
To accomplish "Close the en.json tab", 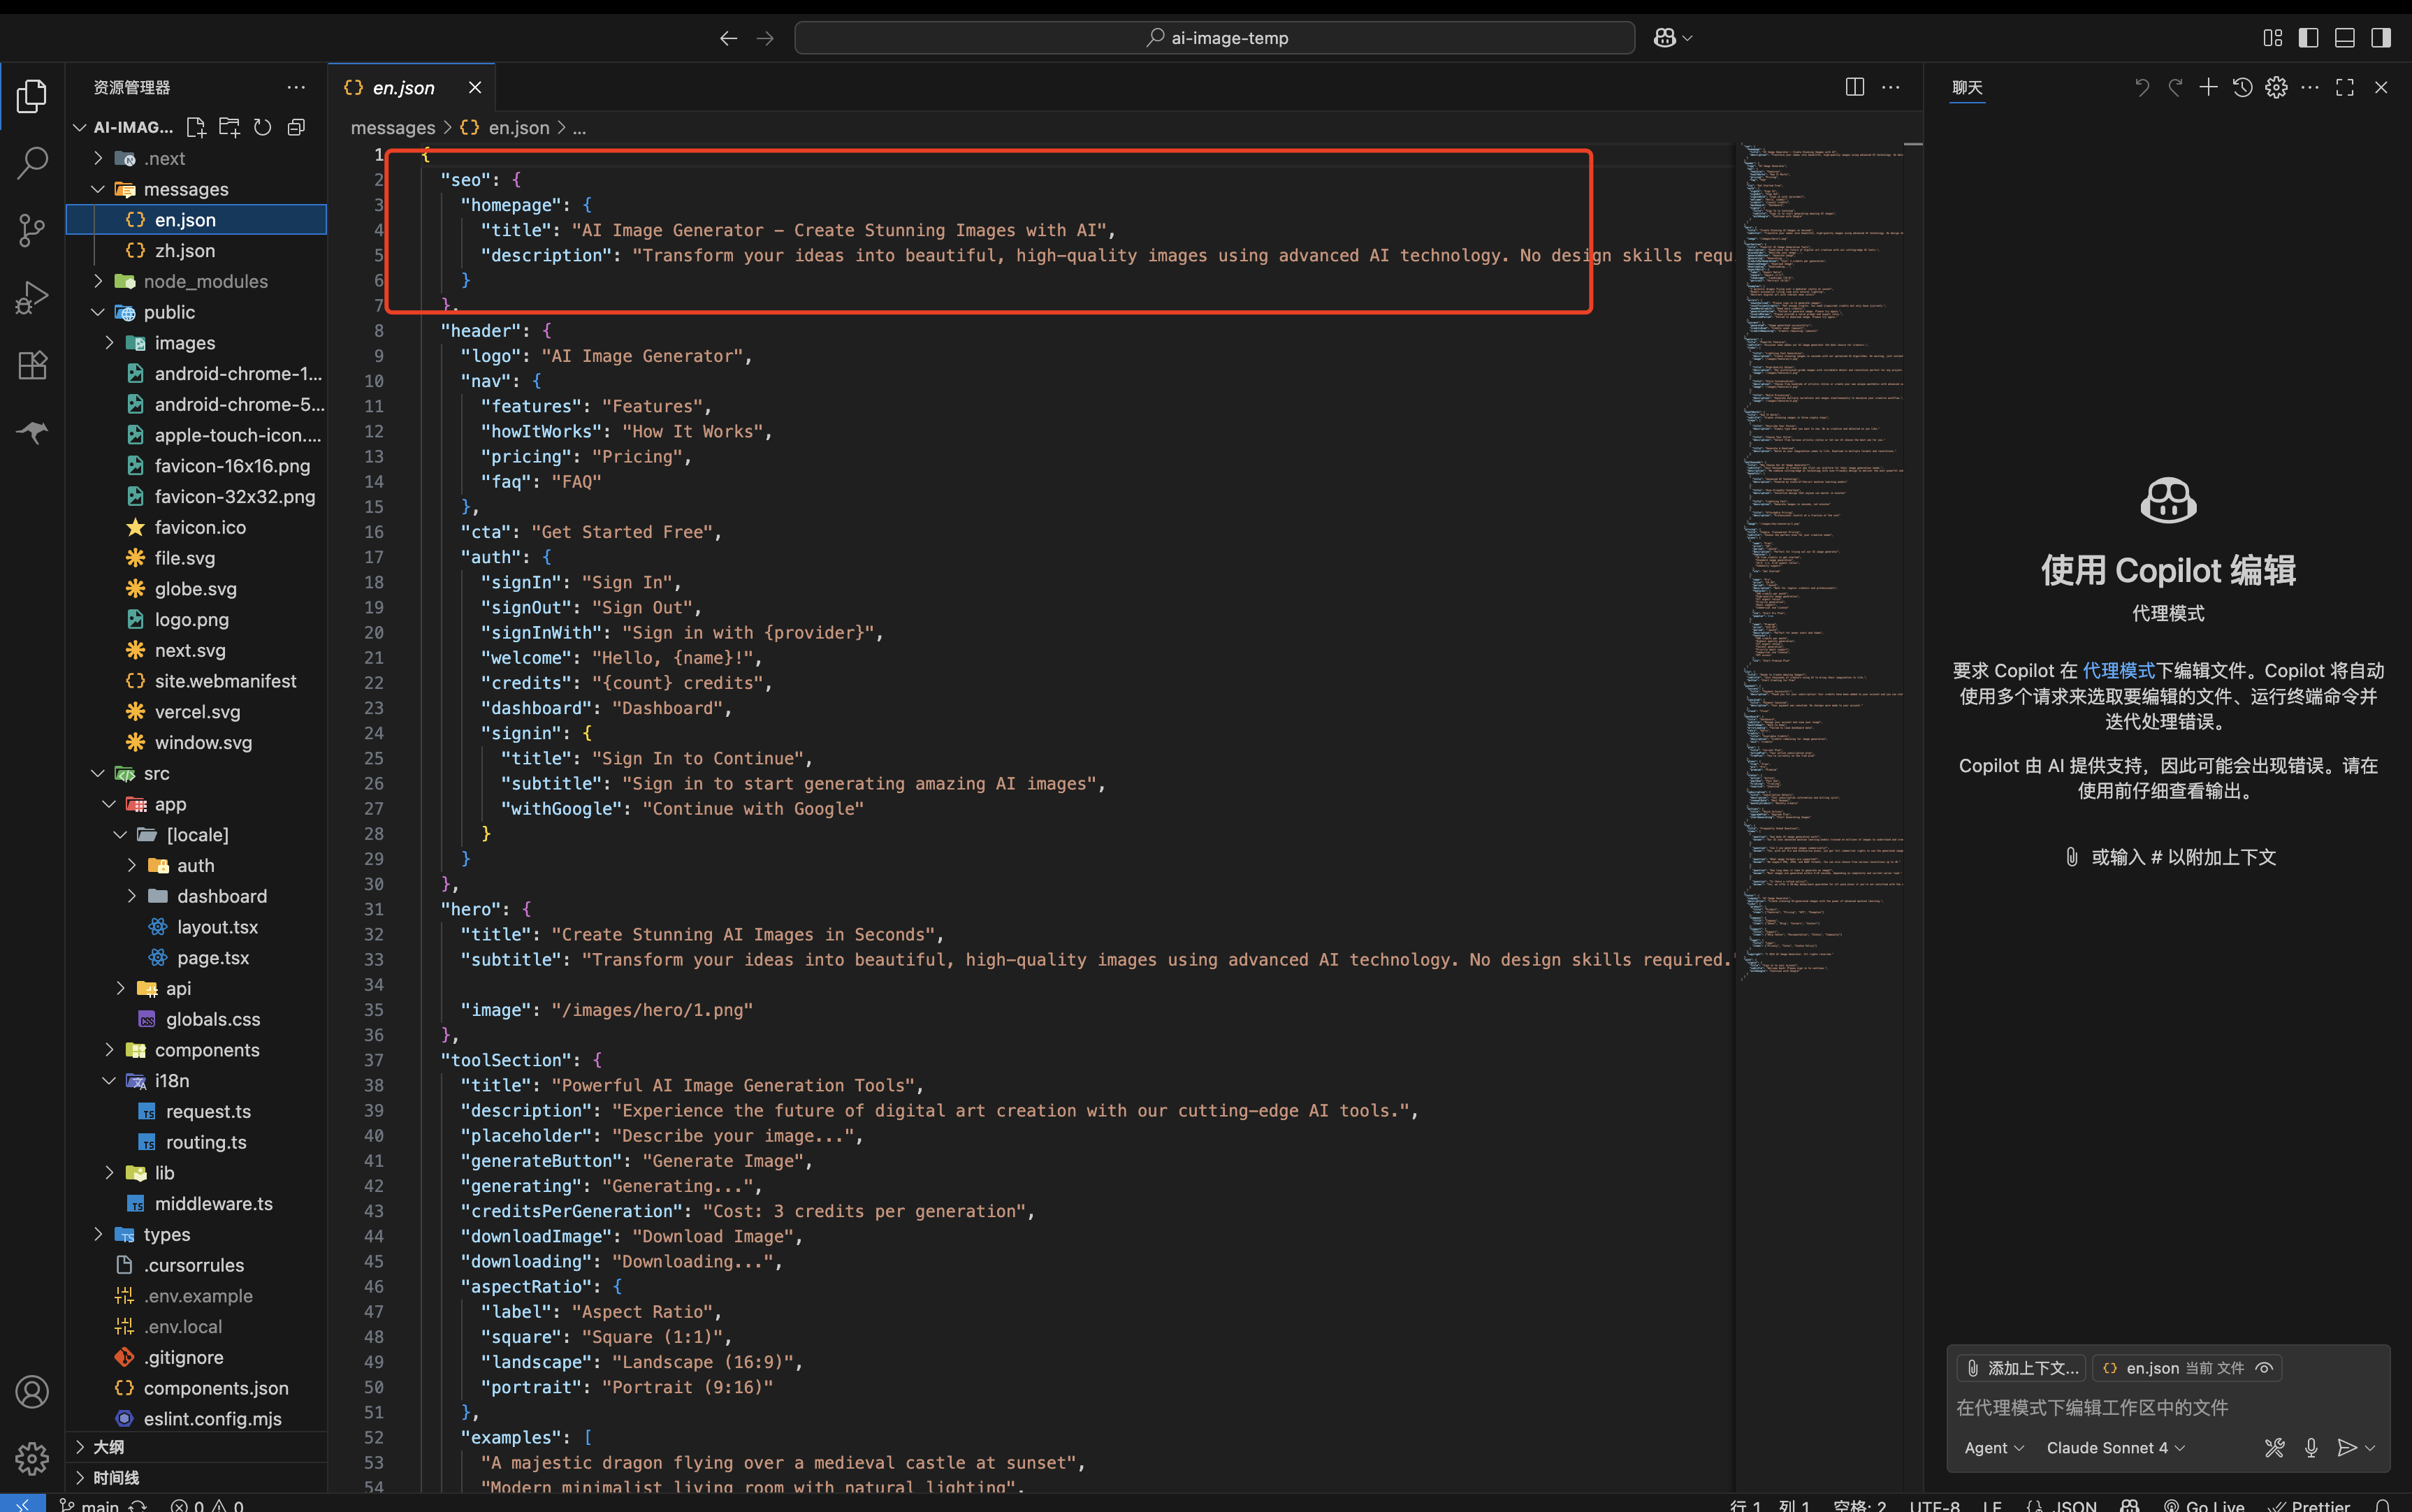I will pos(475,87).
